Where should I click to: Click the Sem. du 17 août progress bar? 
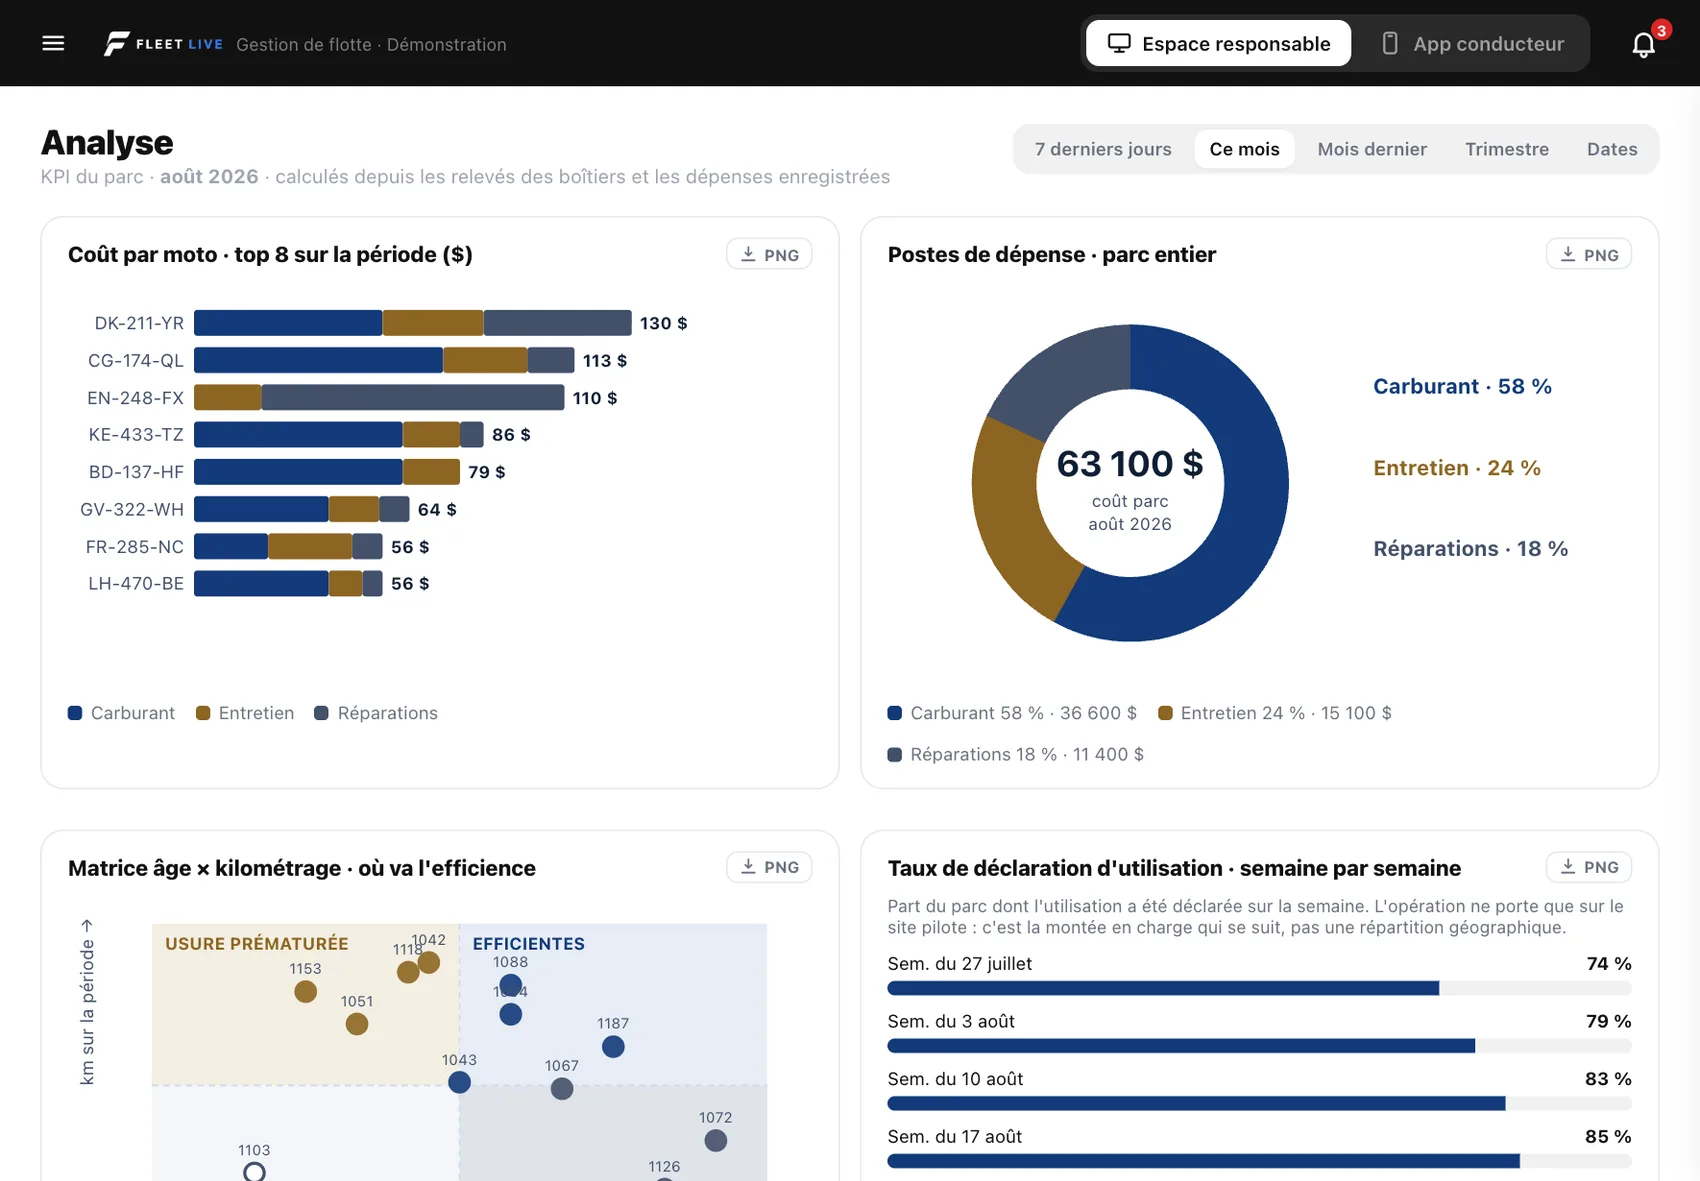tap(1259, 1161)
